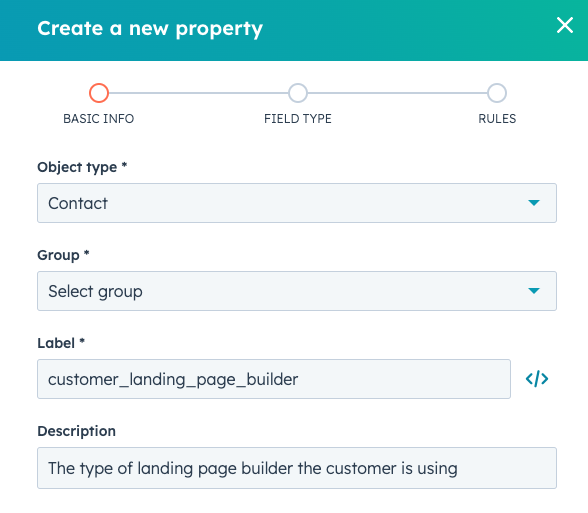Click the progress line between Basic Info and Field Type

click(198, 93)
